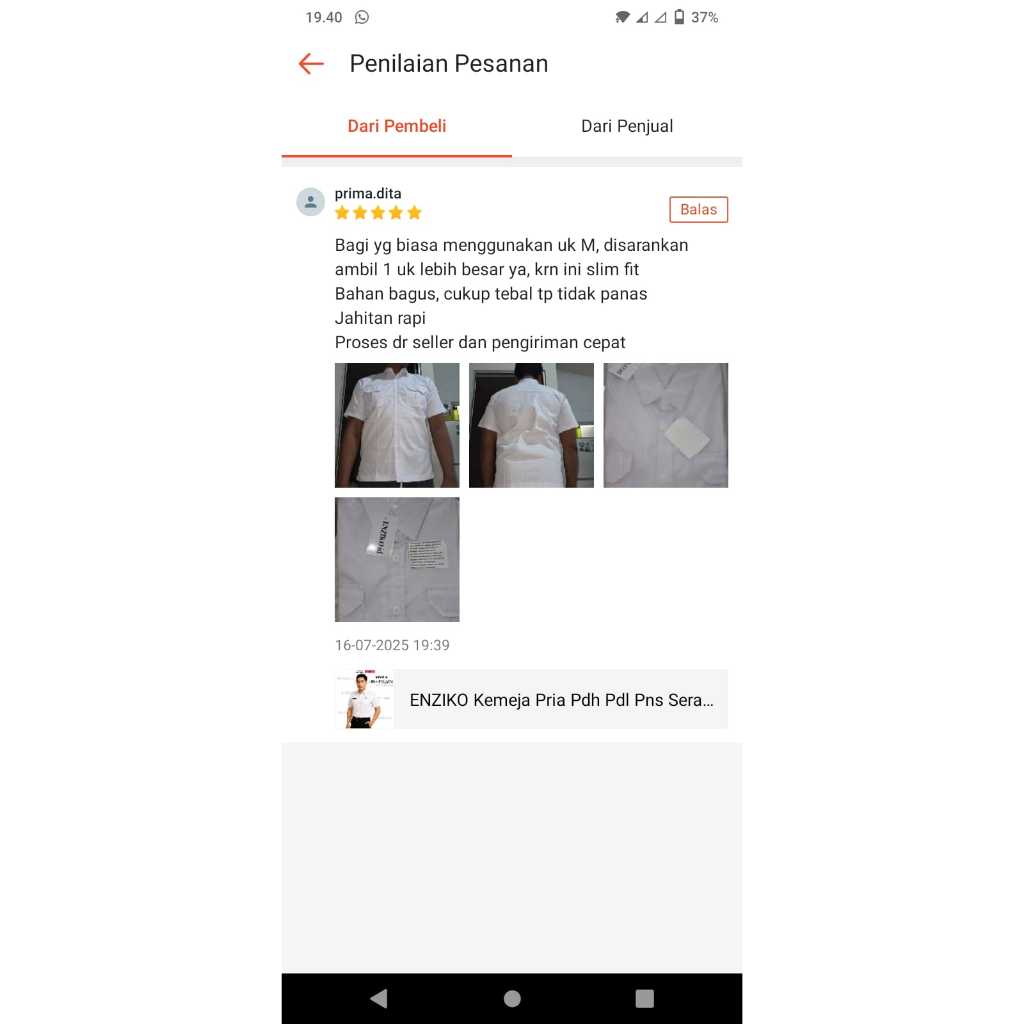Viewport: 1024px width, 1024px height.
Task: Tap the Android home circle button
Action: pos(513,998)
